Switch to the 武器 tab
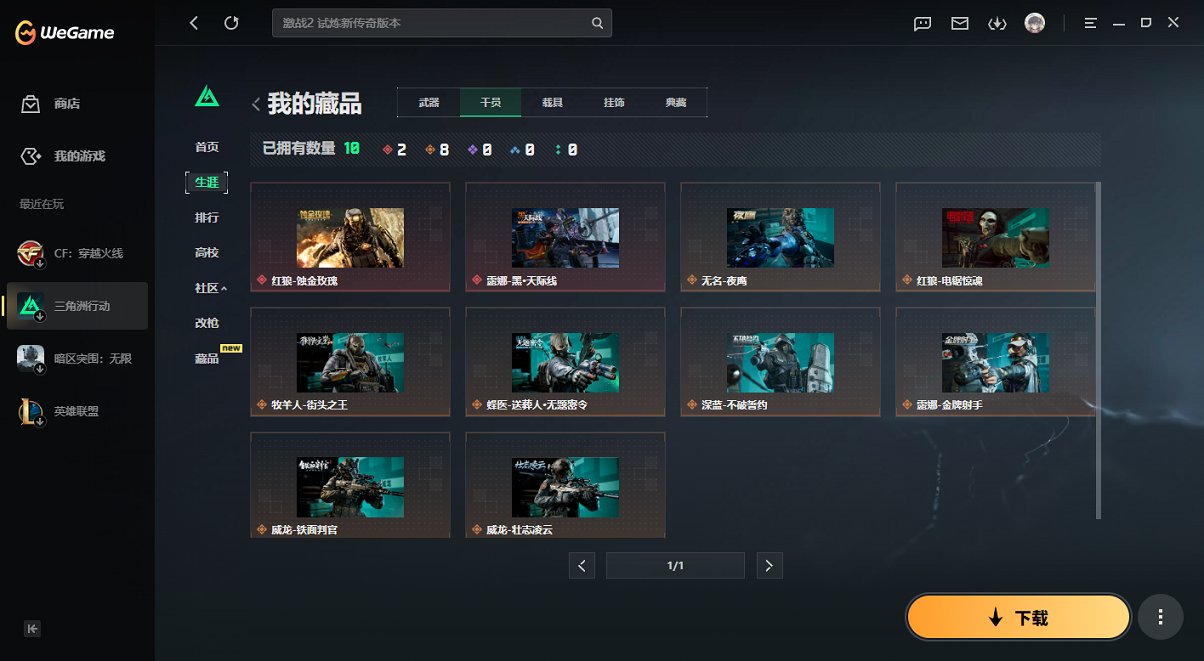Image resolution: width=1204 pixels, height=661 pixels. tap(428, 102)
